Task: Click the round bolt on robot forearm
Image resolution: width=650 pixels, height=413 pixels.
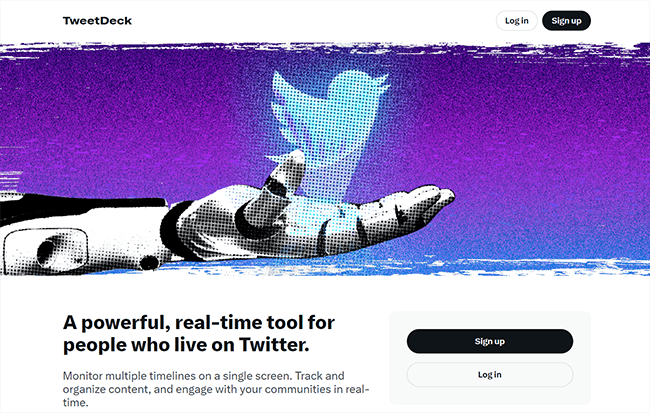Action: pyautogui.click(x=148, y=262)
